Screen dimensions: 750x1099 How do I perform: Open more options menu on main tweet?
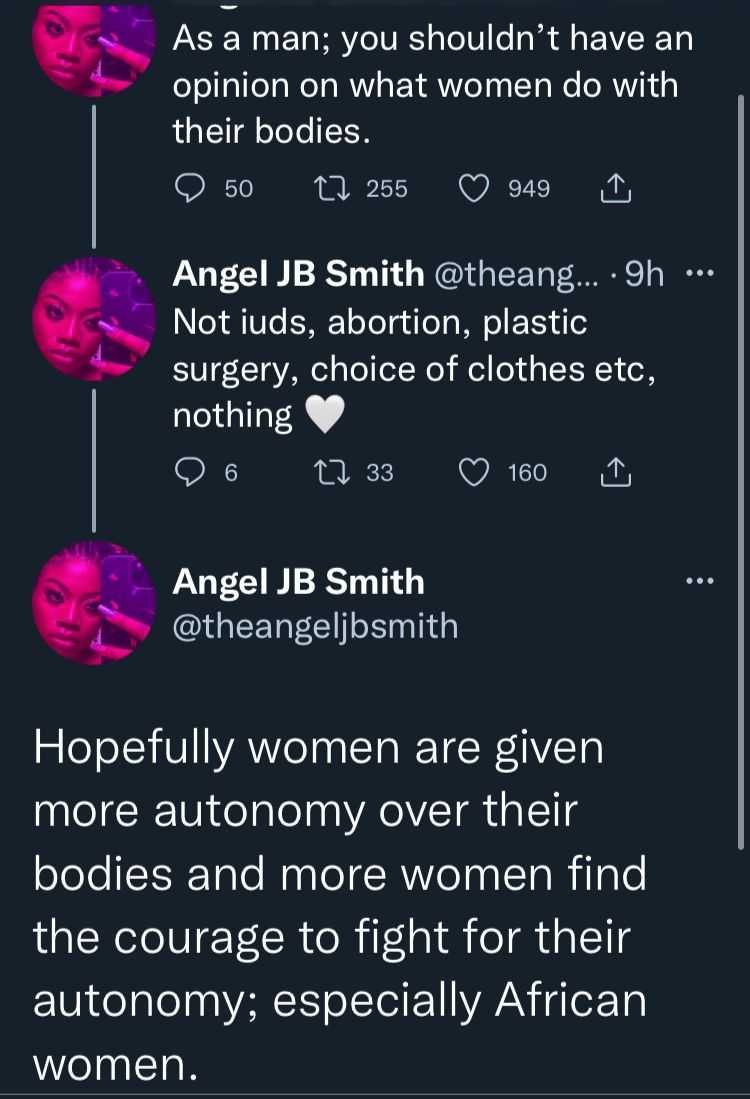(700, 580)
